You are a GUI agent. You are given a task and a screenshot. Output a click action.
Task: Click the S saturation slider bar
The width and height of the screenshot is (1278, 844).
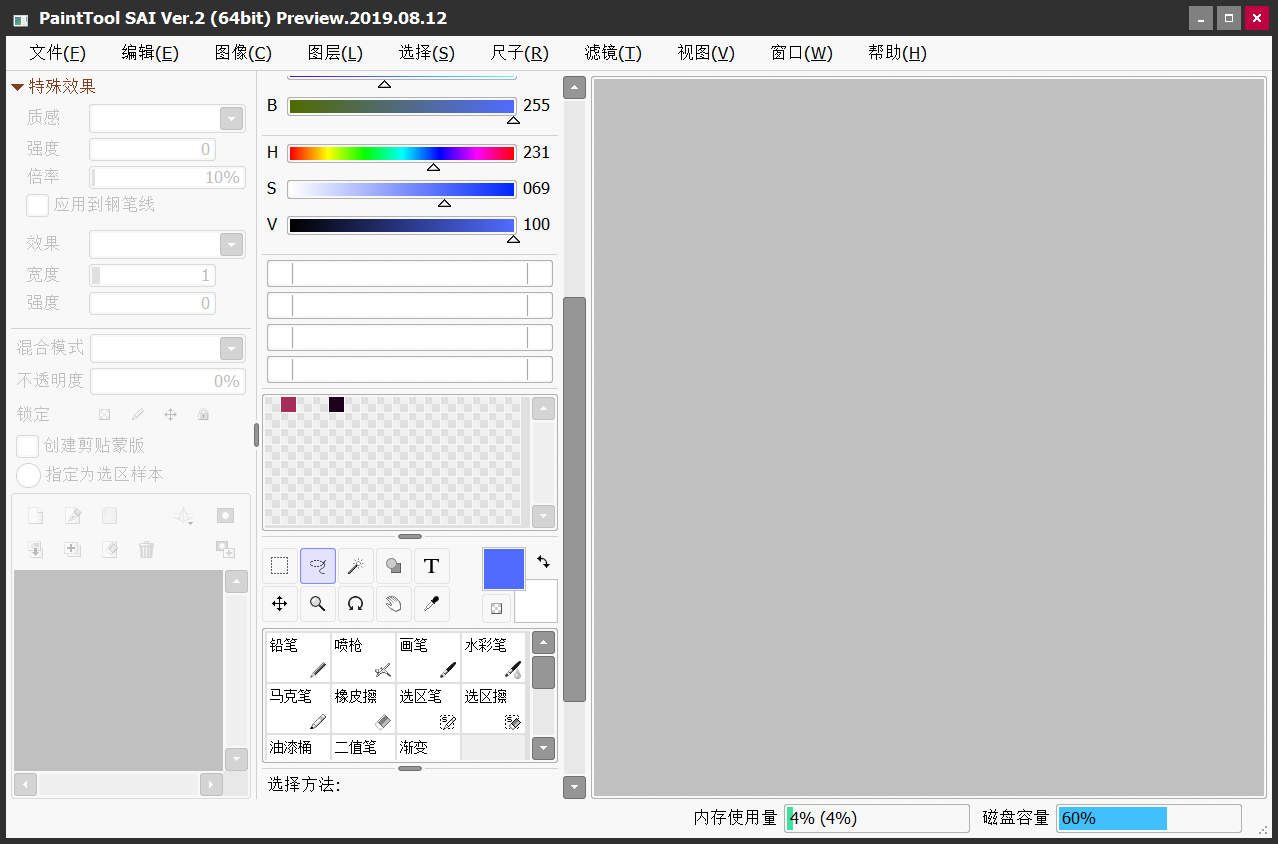[401, 189]
